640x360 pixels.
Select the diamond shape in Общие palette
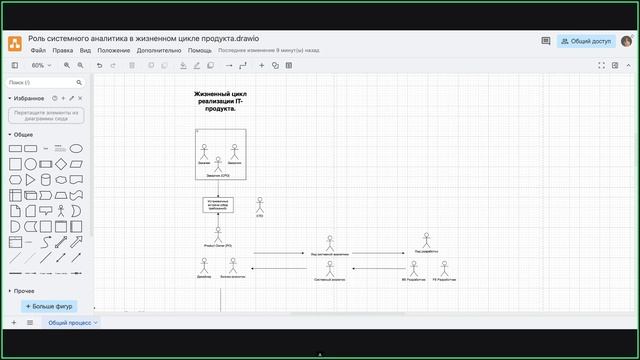(x=61, y=164)
